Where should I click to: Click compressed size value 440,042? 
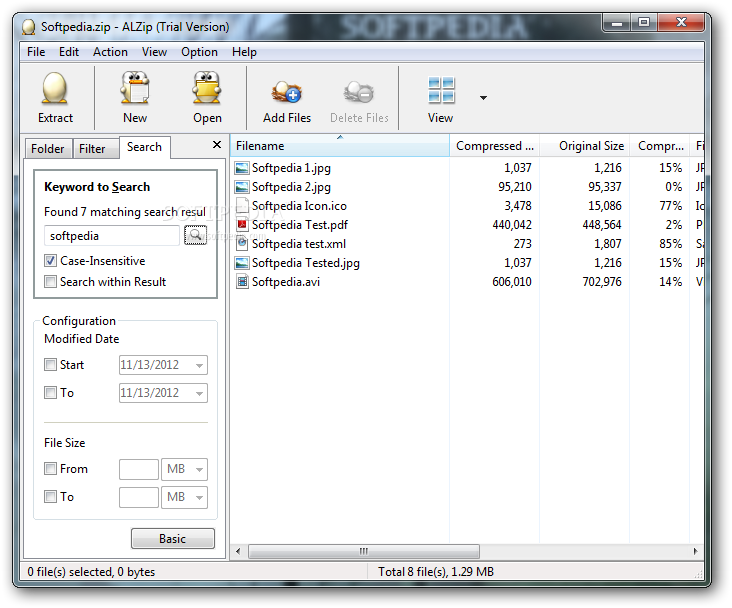[512, 225]
